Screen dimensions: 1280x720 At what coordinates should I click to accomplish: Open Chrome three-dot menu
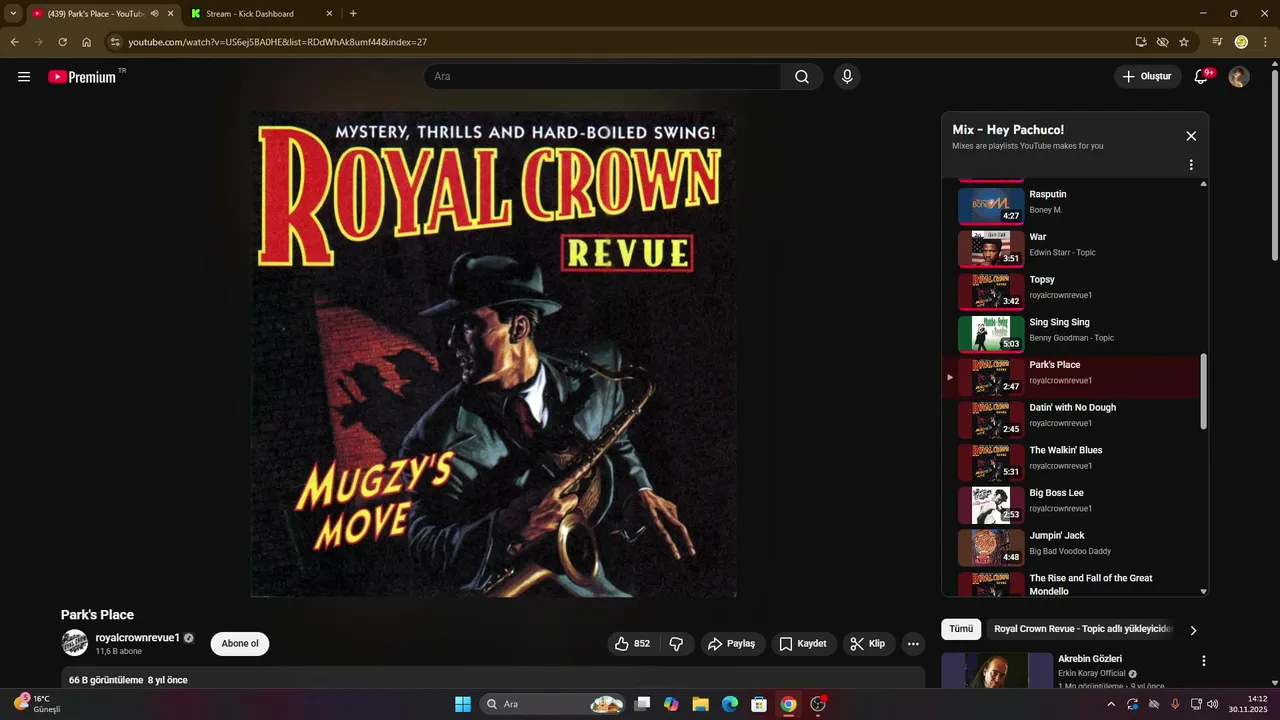coord(1266,42)
